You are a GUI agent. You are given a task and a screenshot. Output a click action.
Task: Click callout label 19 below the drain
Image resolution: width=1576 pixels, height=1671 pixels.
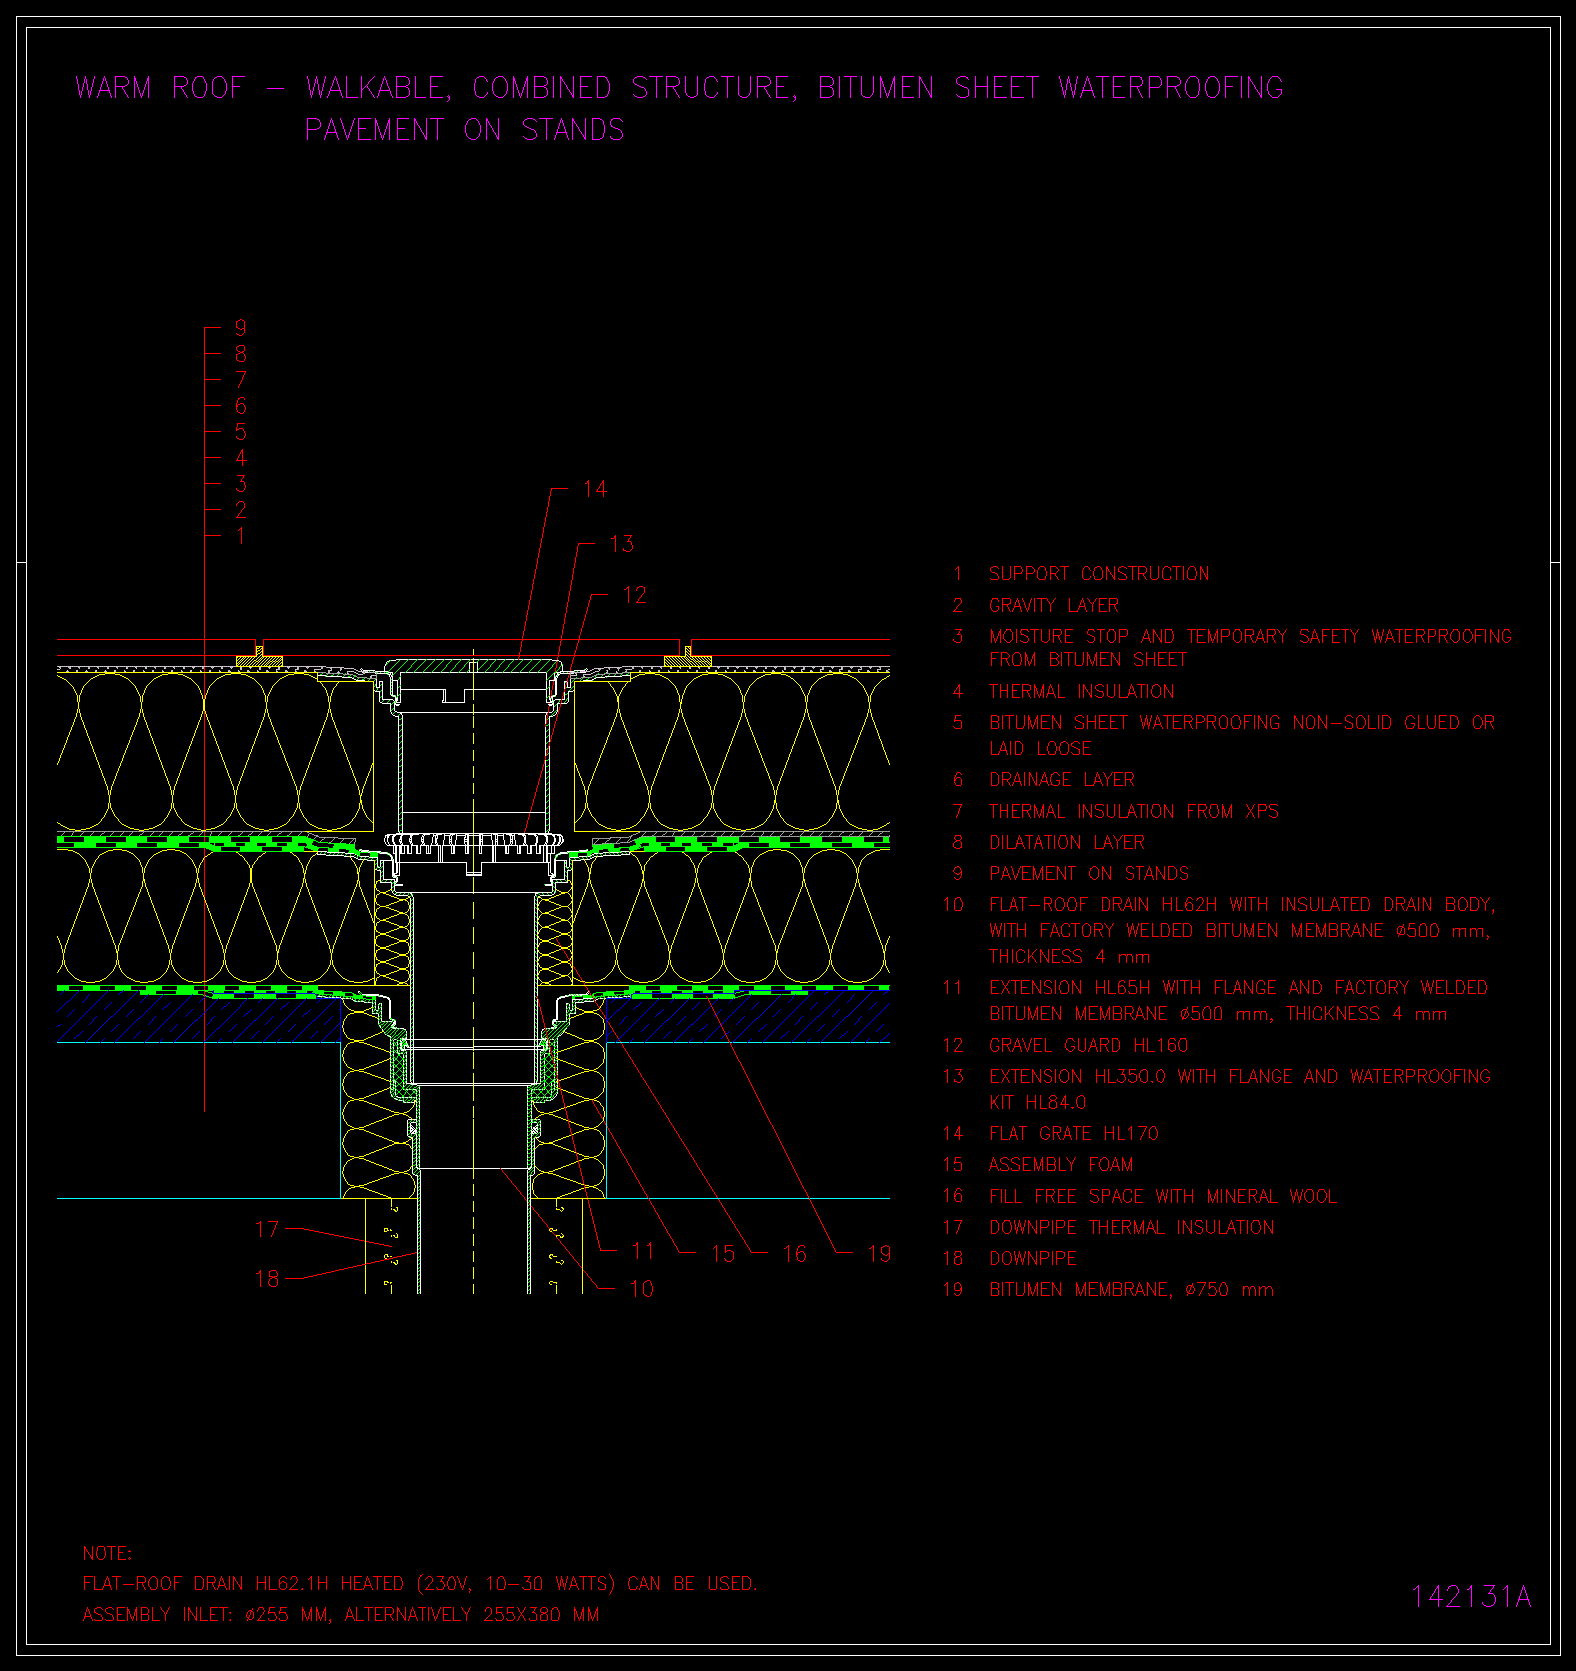tap(879, 1254)
